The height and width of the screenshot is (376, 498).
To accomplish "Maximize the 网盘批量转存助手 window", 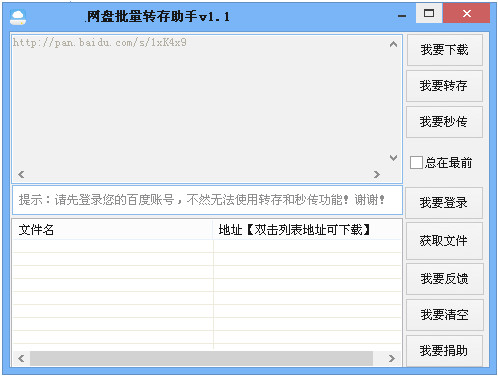I will [429, 13].
